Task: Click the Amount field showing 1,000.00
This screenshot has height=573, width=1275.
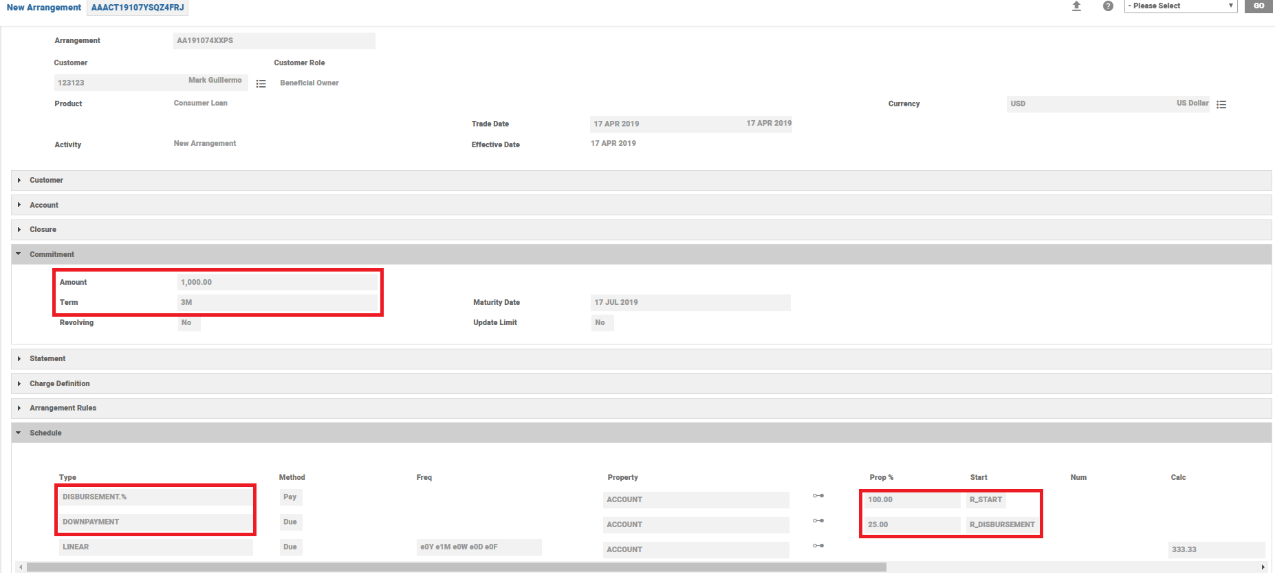Action: pyautogui.click(x=276, y=282)
